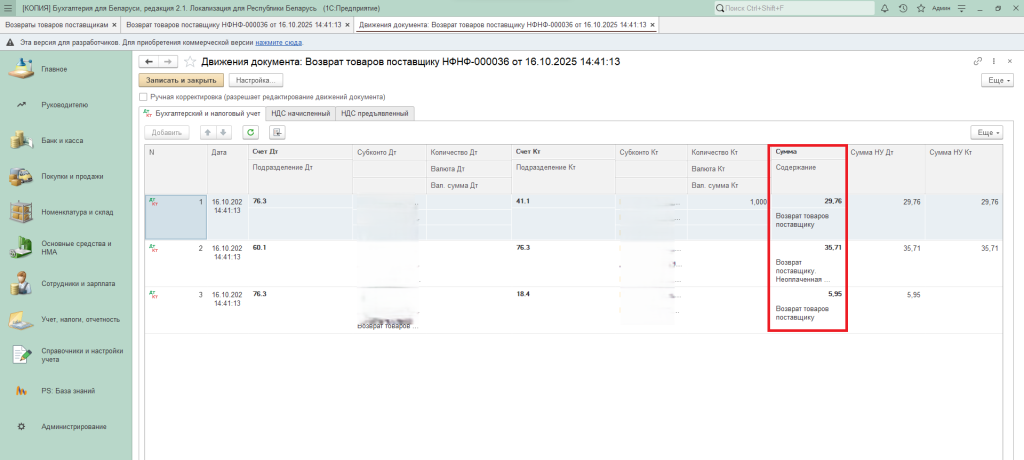Open Банк и касса section
The image size is (1024, 460).
pos(62,141)
